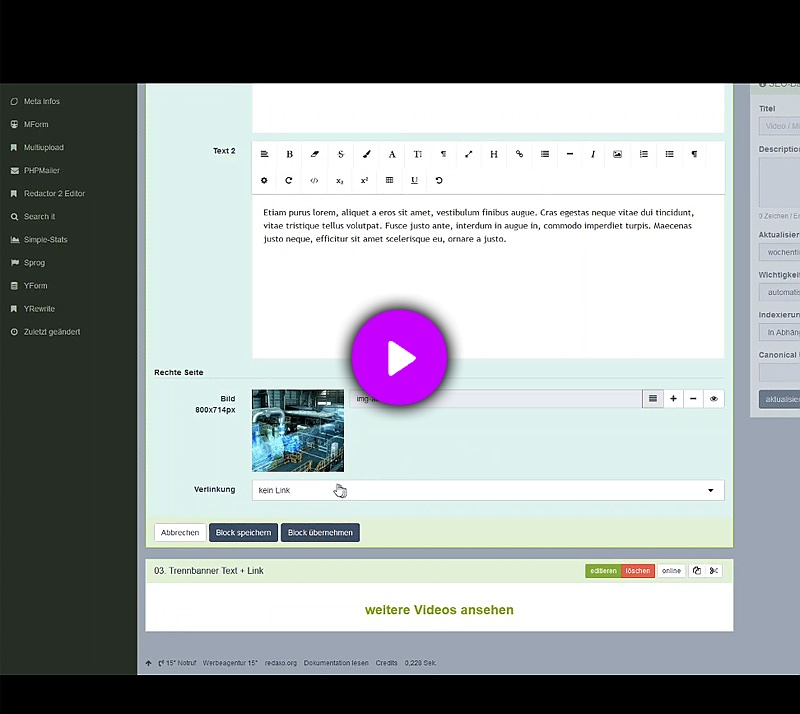Click the italic formatting icon

[x=593, y=155]
